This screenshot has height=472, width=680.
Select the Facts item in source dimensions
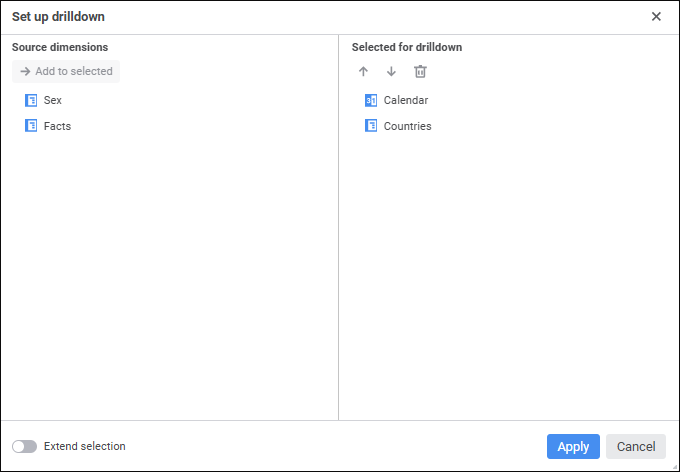57,126
